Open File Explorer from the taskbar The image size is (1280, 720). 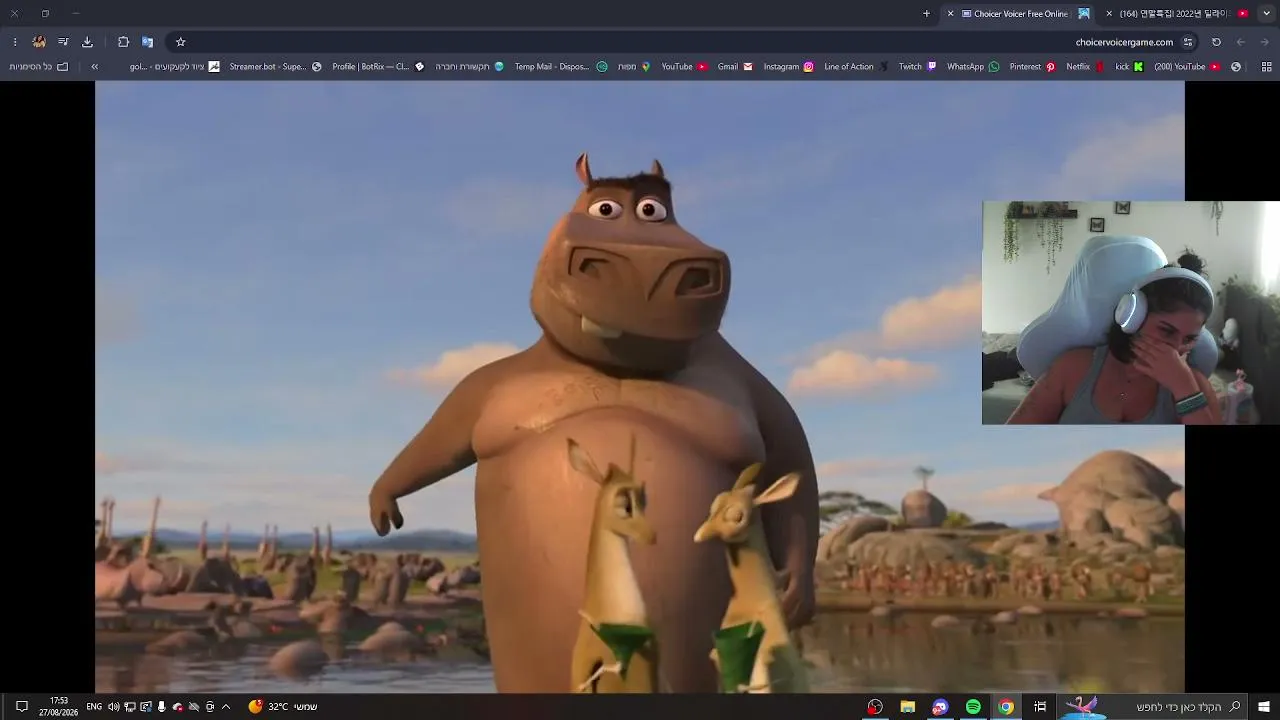pyautogui.click(x=907, y=707)
